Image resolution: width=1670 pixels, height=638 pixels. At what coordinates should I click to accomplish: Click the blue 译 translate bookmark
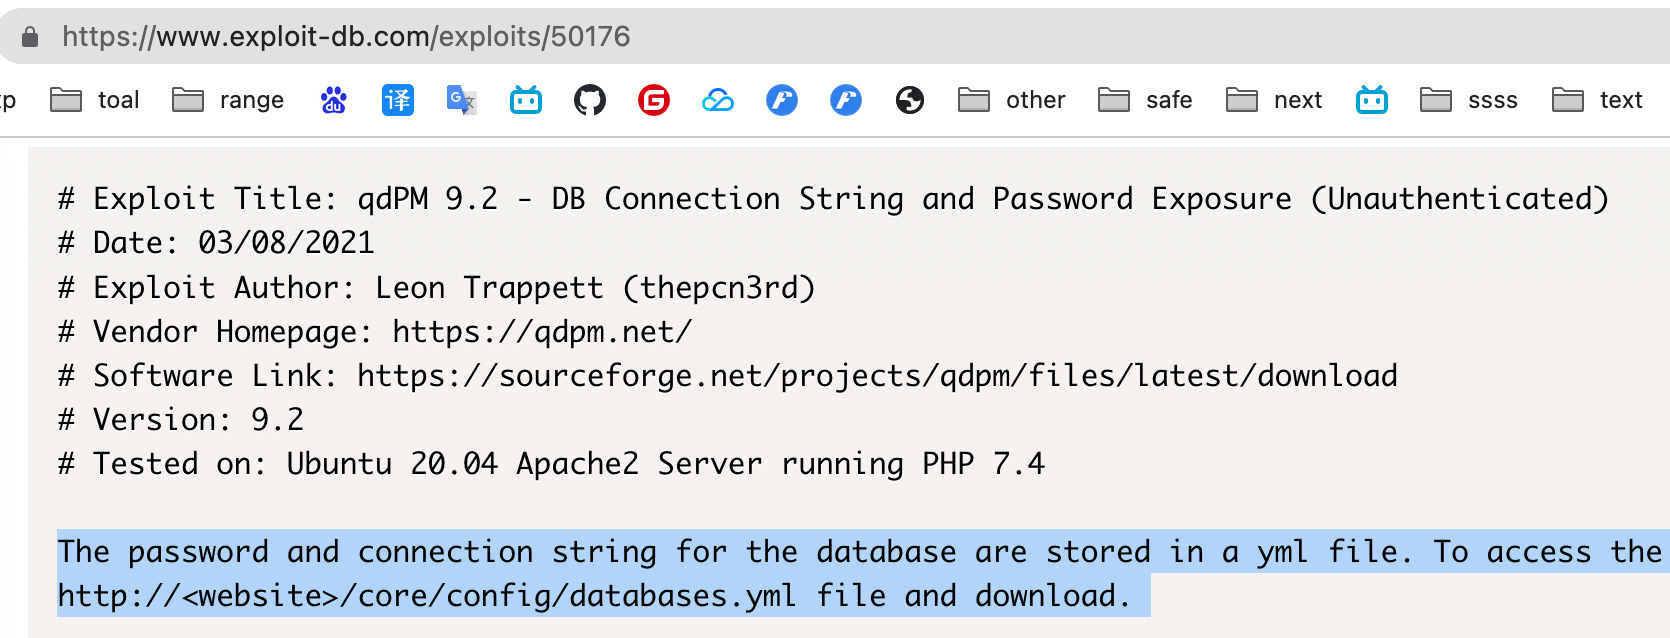click(x=397, y=100)
